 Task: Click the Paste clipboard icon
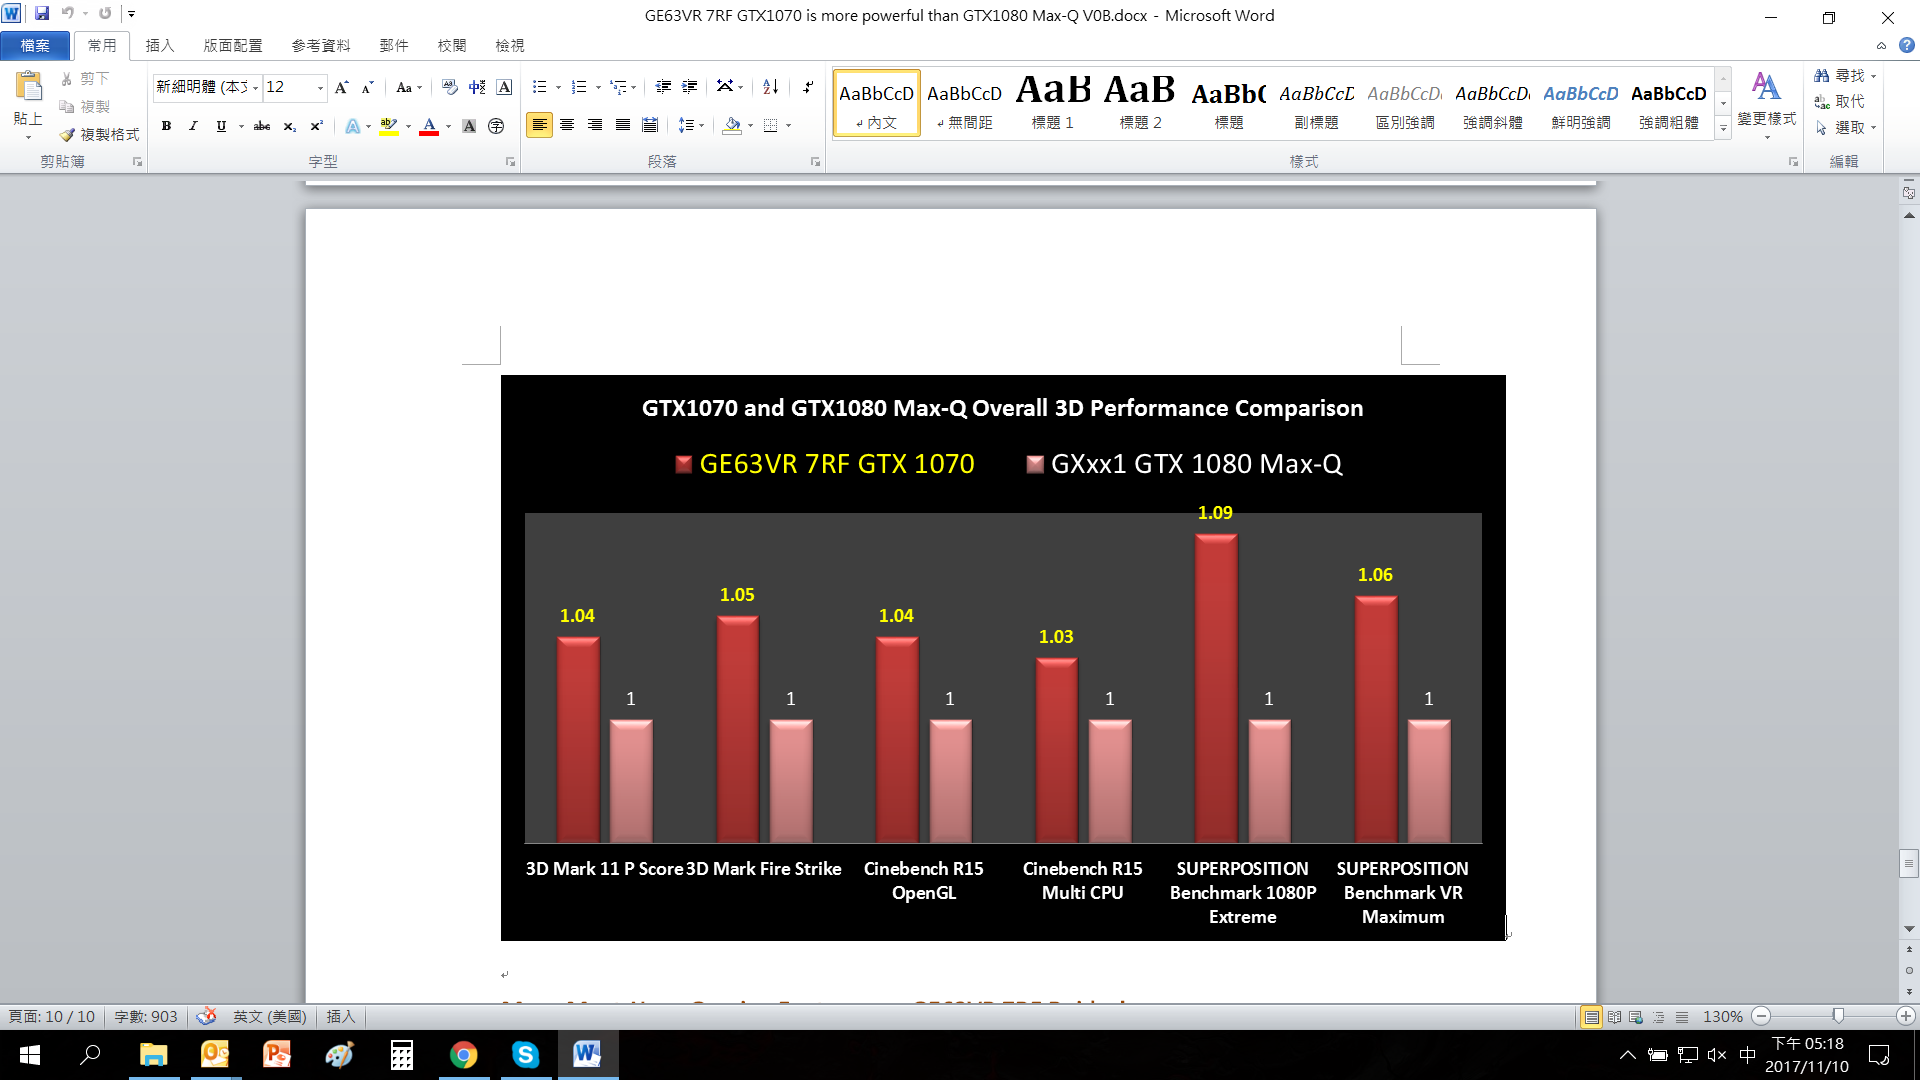click(x=28, y=87)
